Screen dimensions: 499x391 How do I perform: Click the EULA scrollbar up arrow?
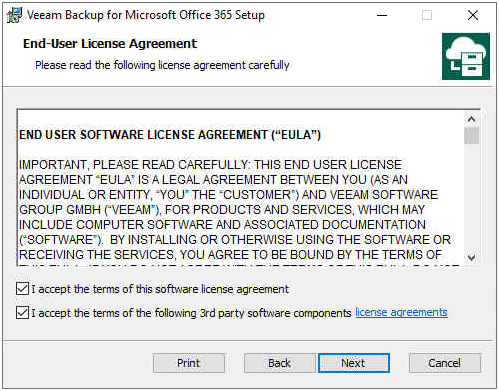(x=472, y=119)
